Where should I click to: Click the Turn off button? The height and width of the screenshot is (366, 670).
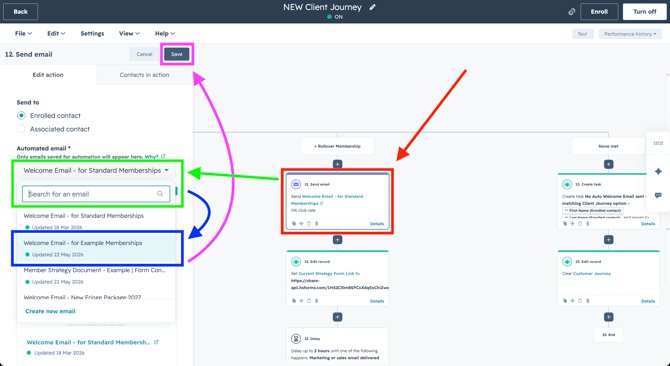(645, 12)
